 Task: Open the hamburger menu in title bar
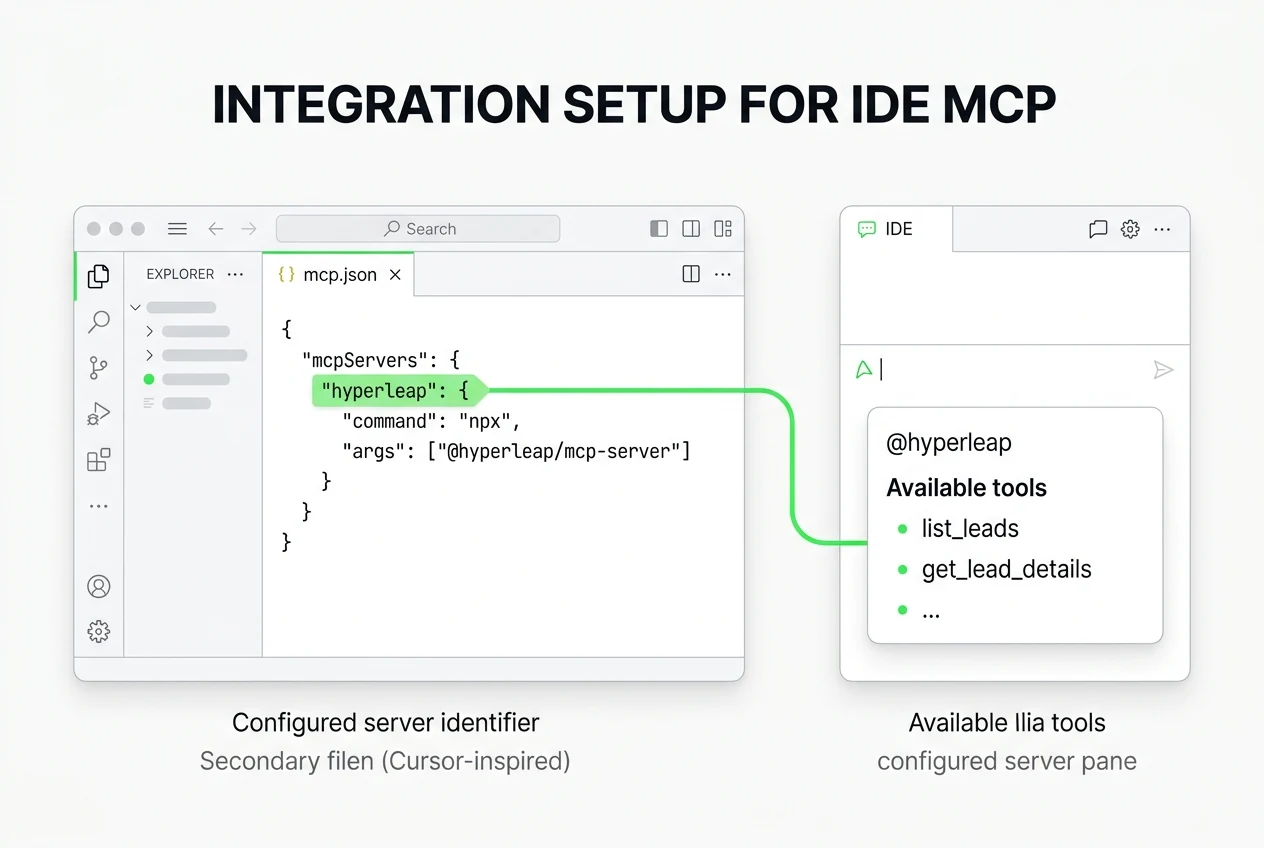(177, 228)
